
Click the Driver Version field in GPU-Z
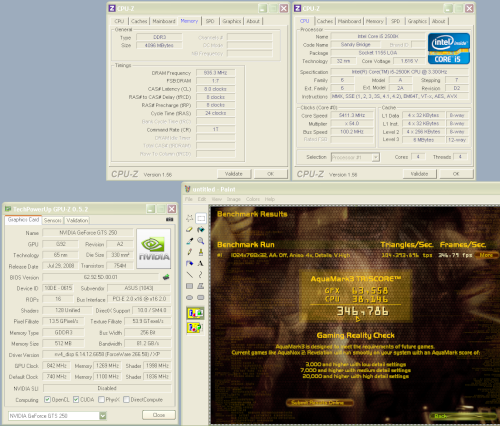coord(107,355)
